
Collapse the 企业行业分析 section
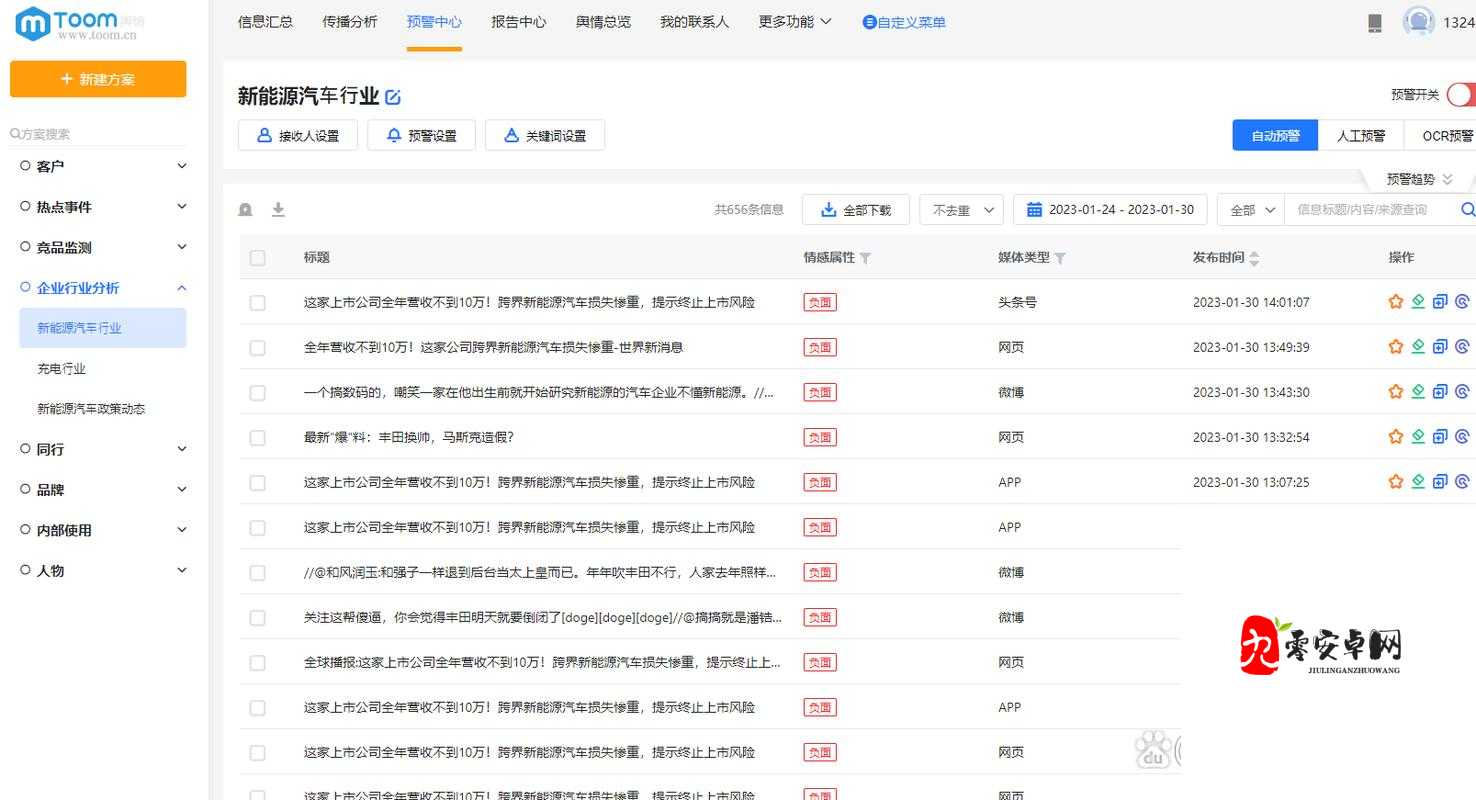(x=181, y=287)
